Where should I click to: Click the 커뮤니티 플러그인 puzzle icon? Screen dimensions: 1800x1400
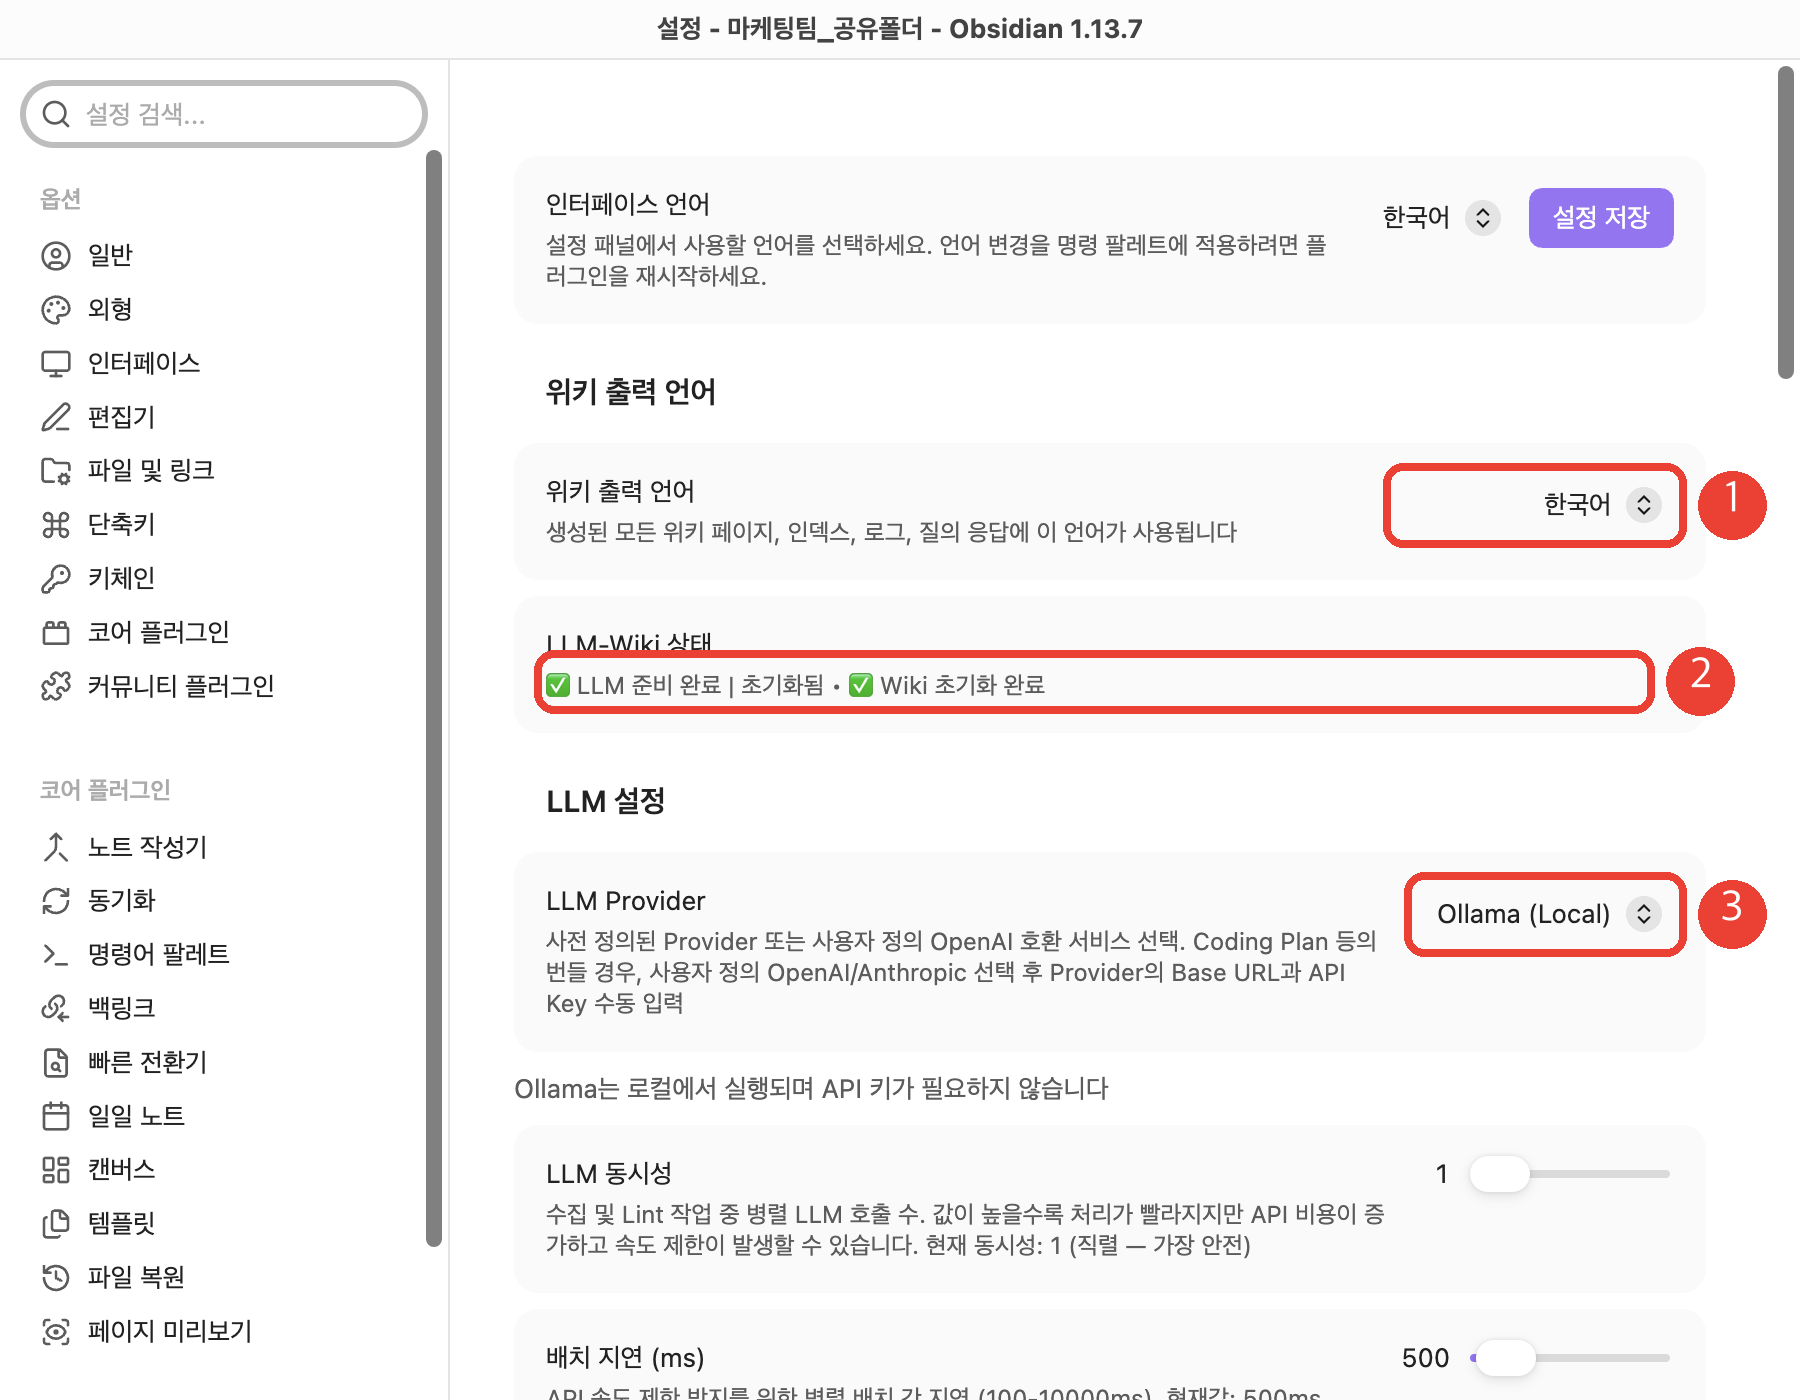56,686
